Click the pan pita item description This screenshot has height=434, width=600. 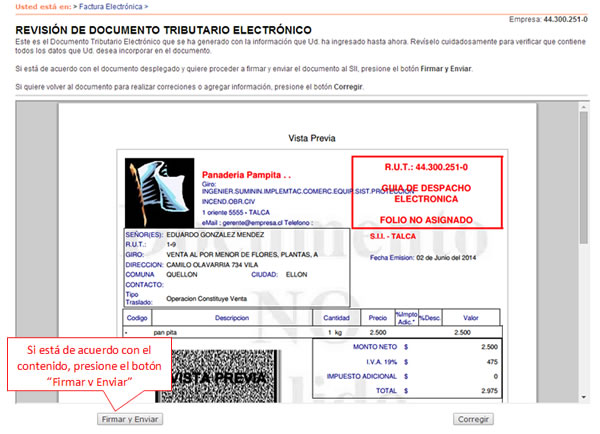click(x=165, y=333)
